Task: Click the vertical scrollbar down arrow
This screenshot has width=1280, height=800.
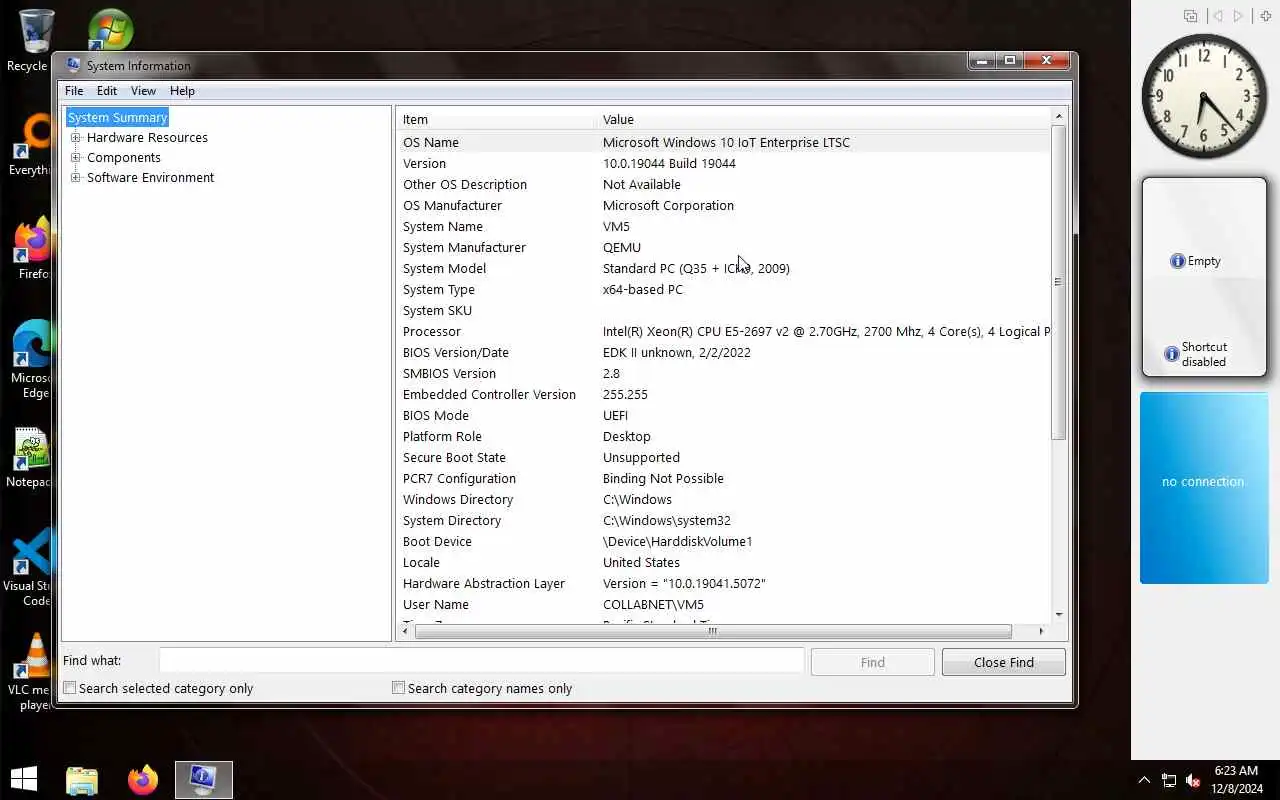Action: pos(1058,614)
